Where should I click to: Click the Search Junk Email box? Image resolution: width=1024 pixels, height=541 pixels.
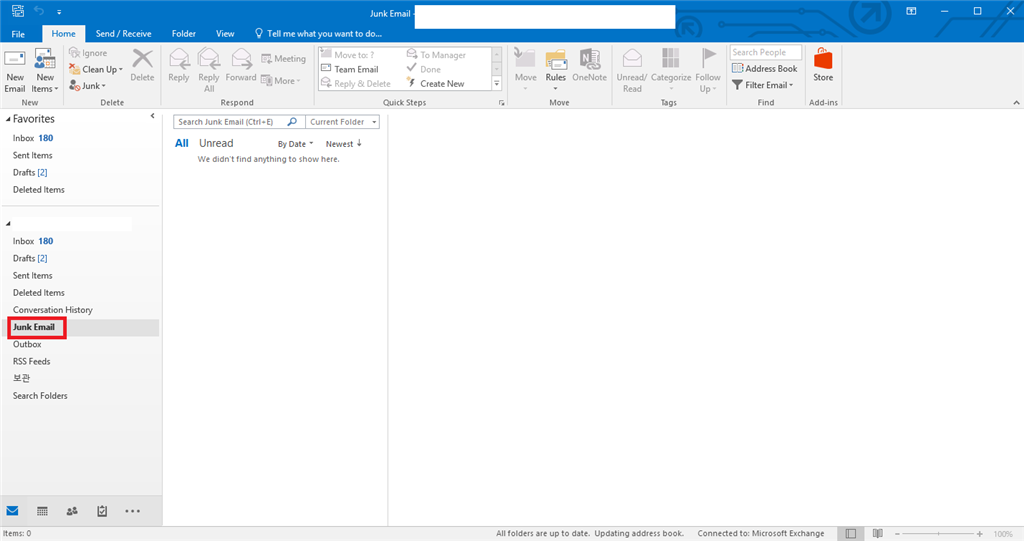(230, 122)
